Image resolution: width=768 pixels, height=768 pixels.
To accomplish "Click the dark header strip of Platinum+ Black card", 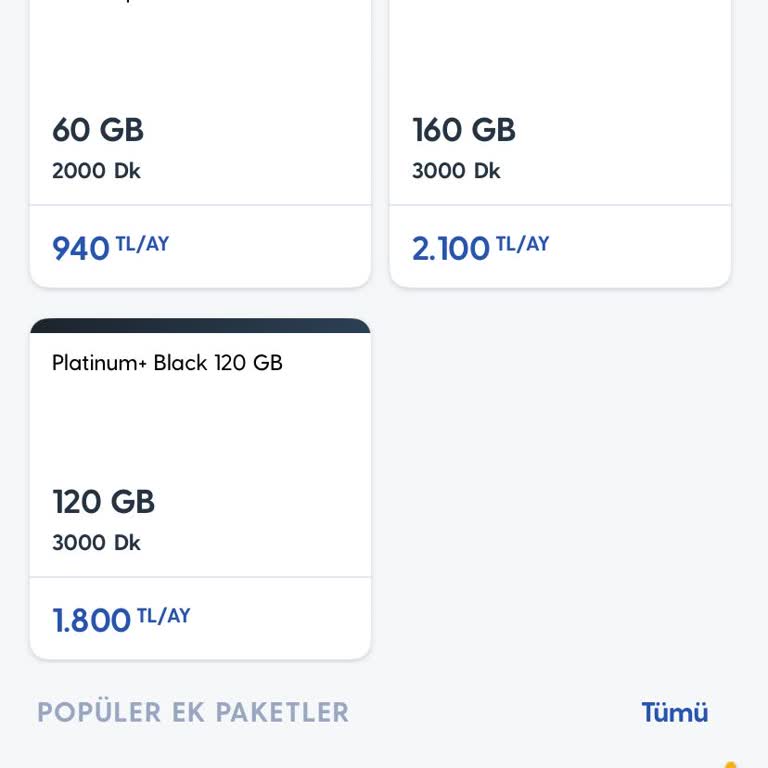I will (x=200, y=326).
